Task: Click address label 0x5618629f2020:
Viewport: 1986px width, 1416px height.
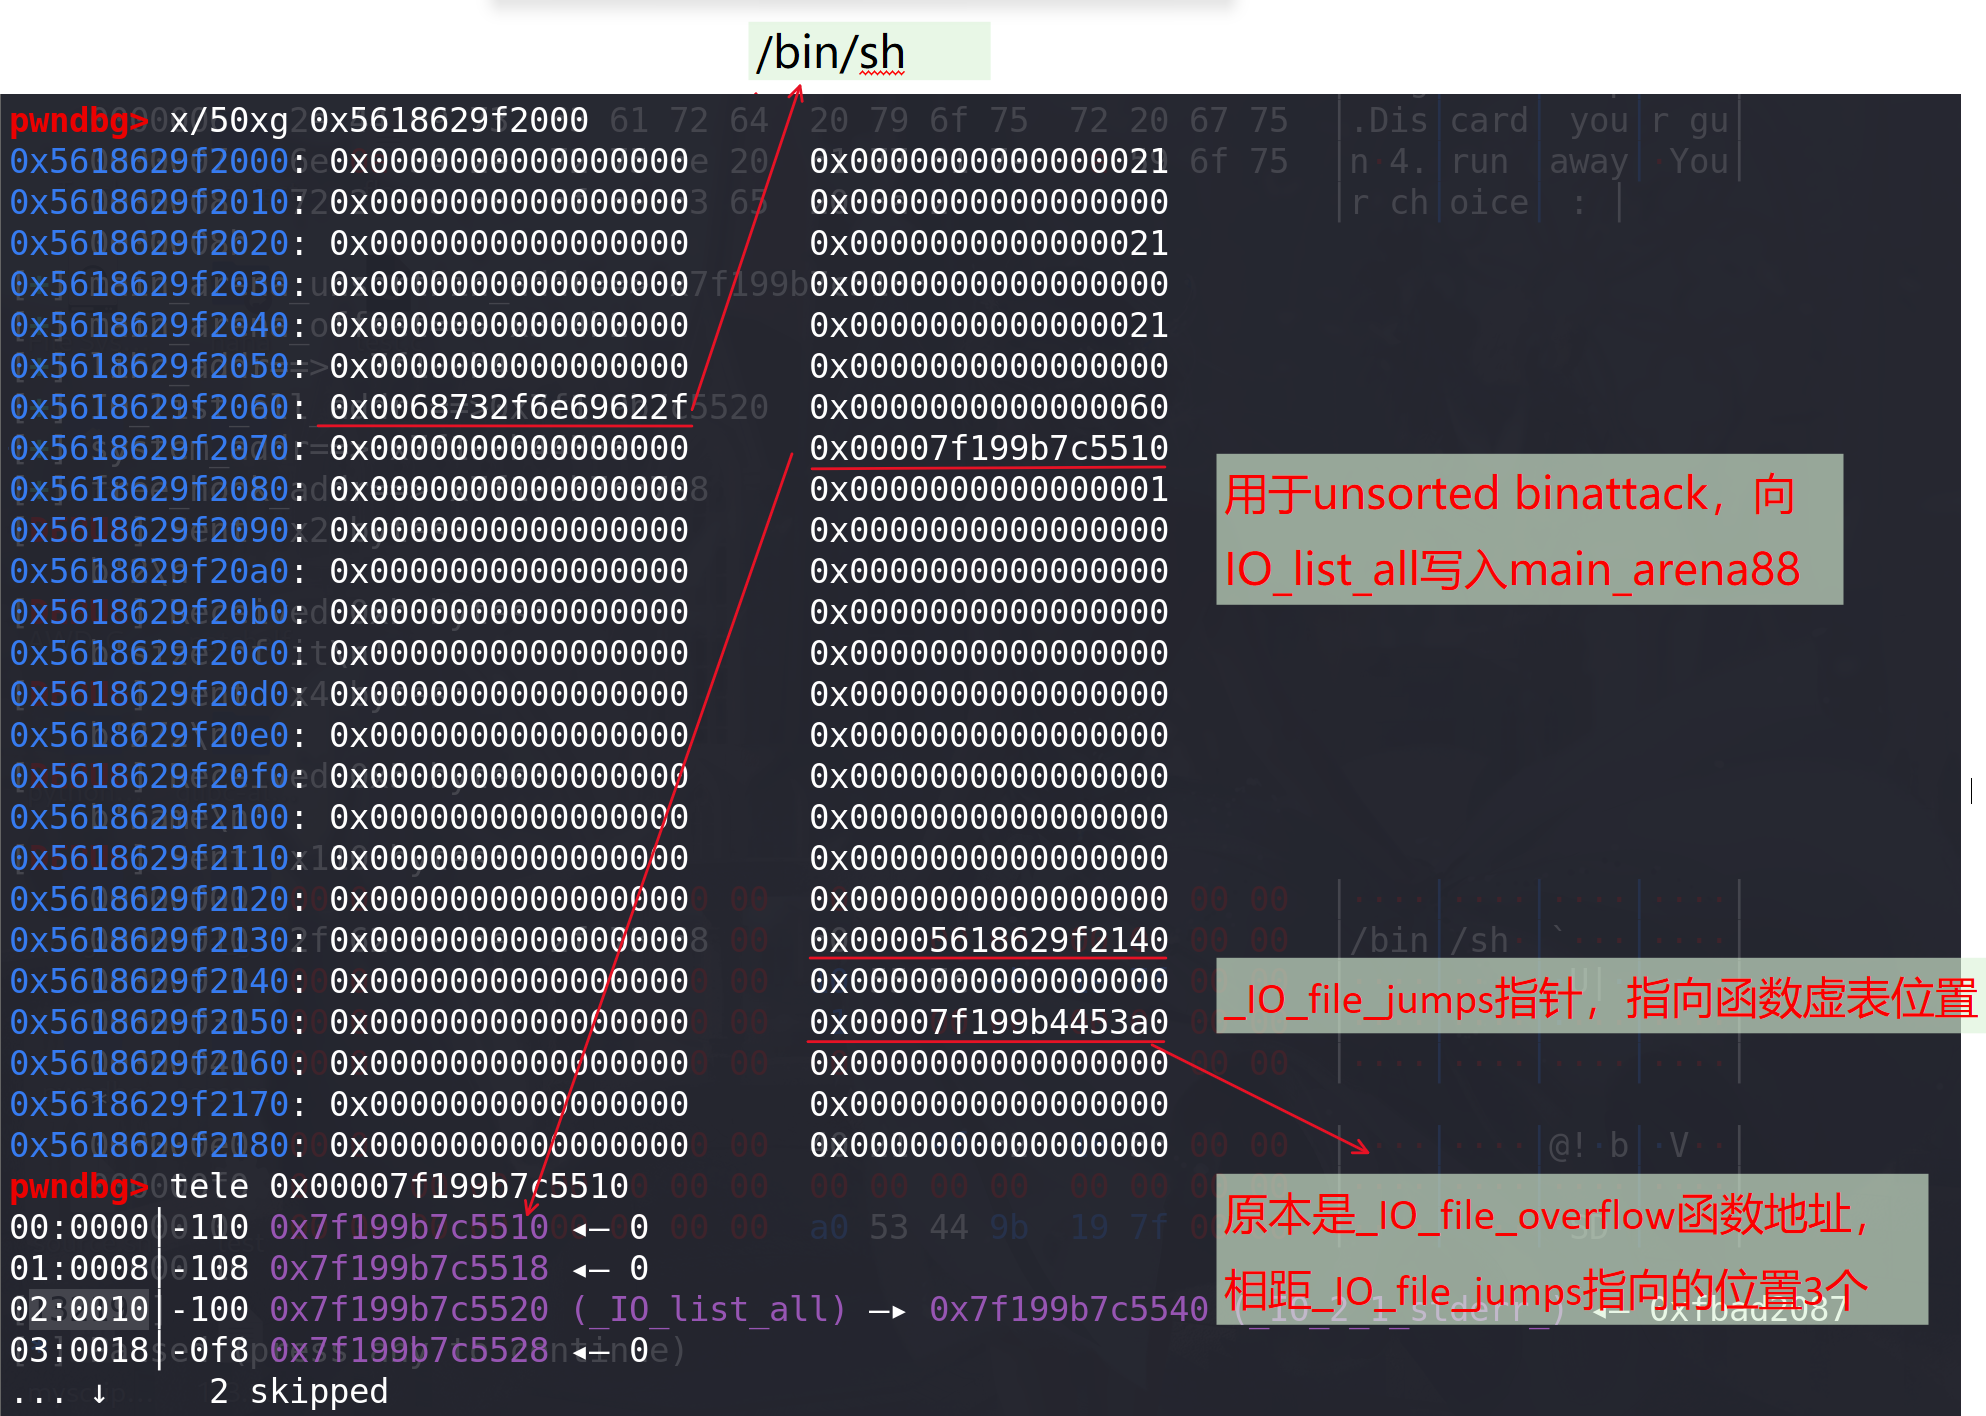Action: 159,243
